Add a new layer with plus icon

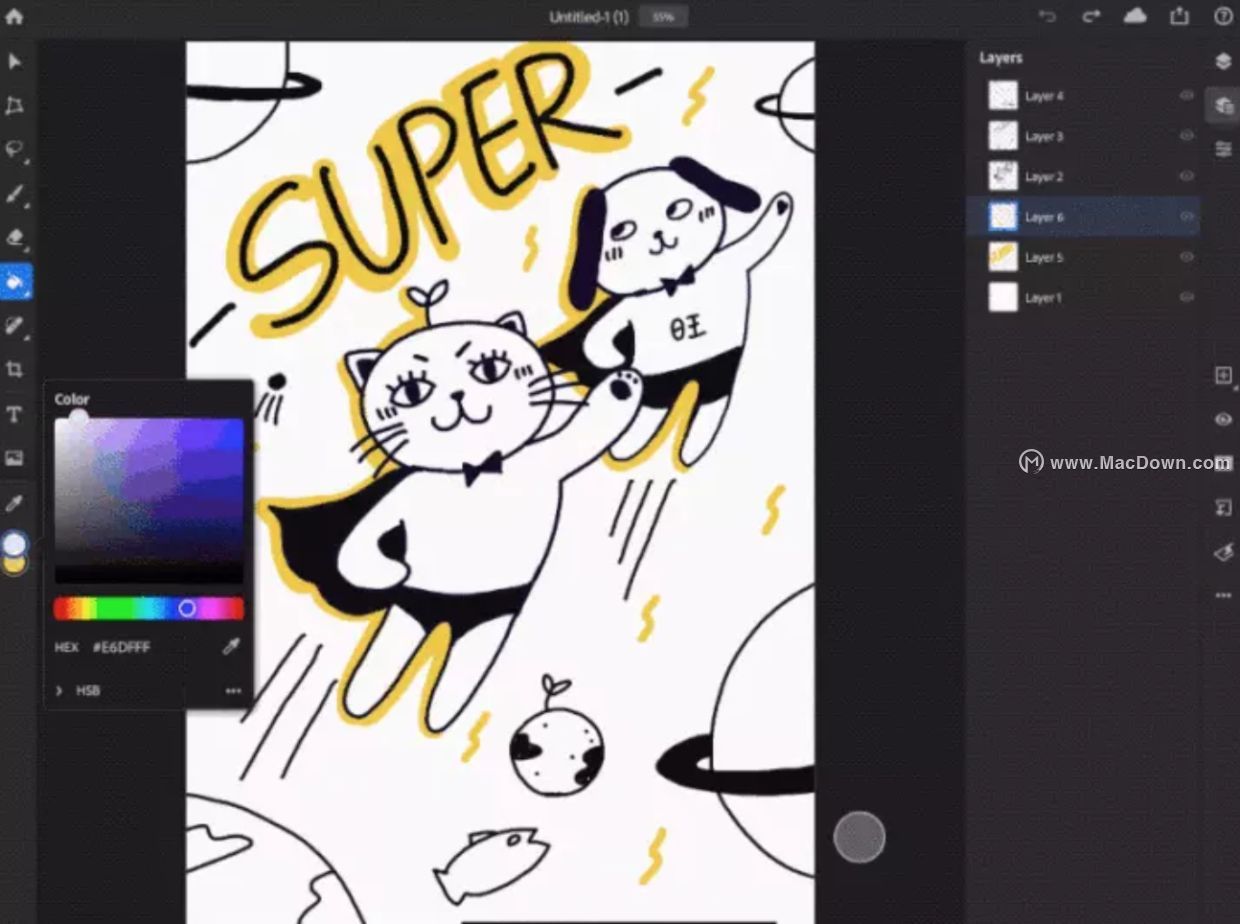(1223, 375)
